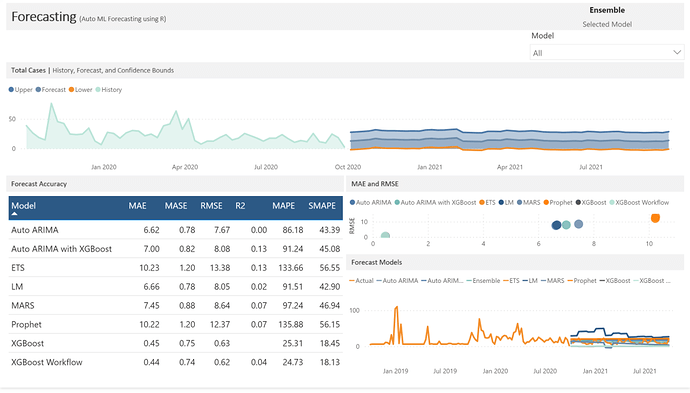Select the XGBoost Workflow row name
Viewport: 690px width, 393px height.
(x=47, y=363)
